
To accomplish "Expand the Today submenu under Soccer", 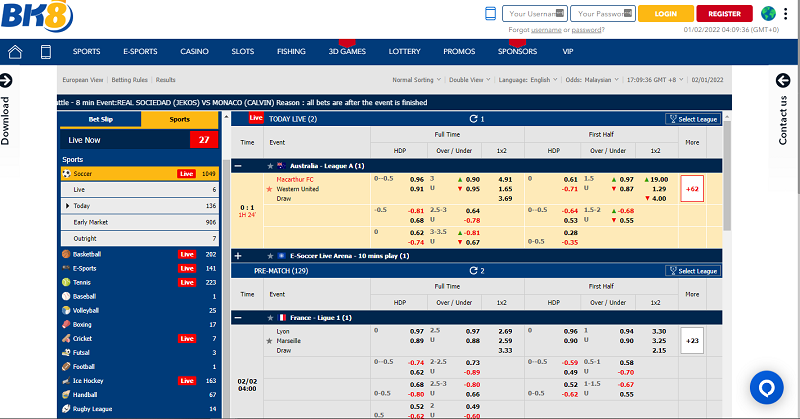I will coord(67,206).
